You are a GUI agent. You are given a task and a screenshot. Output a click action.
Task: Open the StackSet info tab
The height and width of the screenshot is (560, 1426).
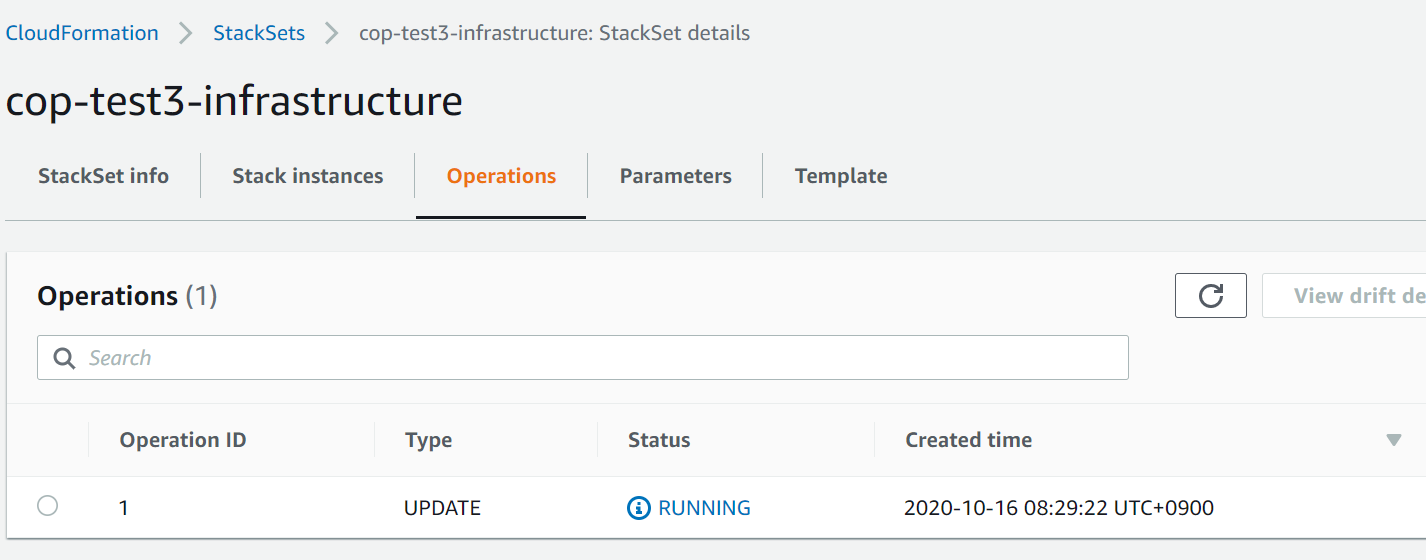[x=103, y=176]
